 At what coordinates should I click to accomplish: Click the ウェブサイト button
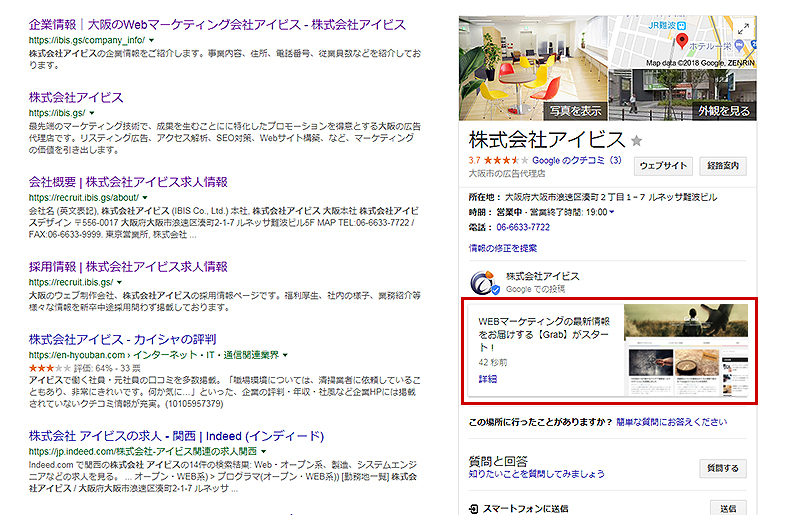click(663, 166)
